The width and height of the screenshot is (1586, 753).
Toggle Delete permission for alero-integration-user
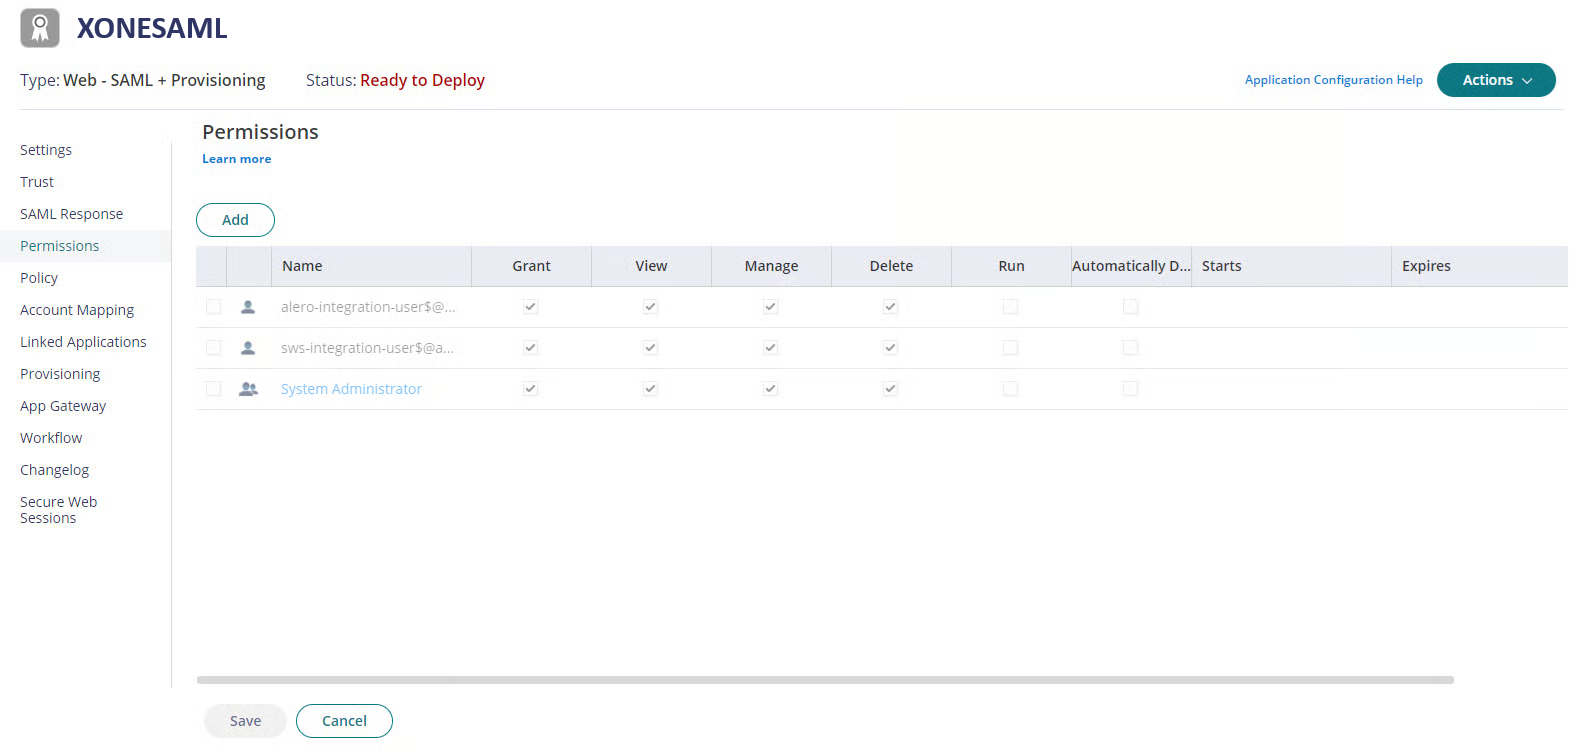pyautogui.click(x=891, y=307)
